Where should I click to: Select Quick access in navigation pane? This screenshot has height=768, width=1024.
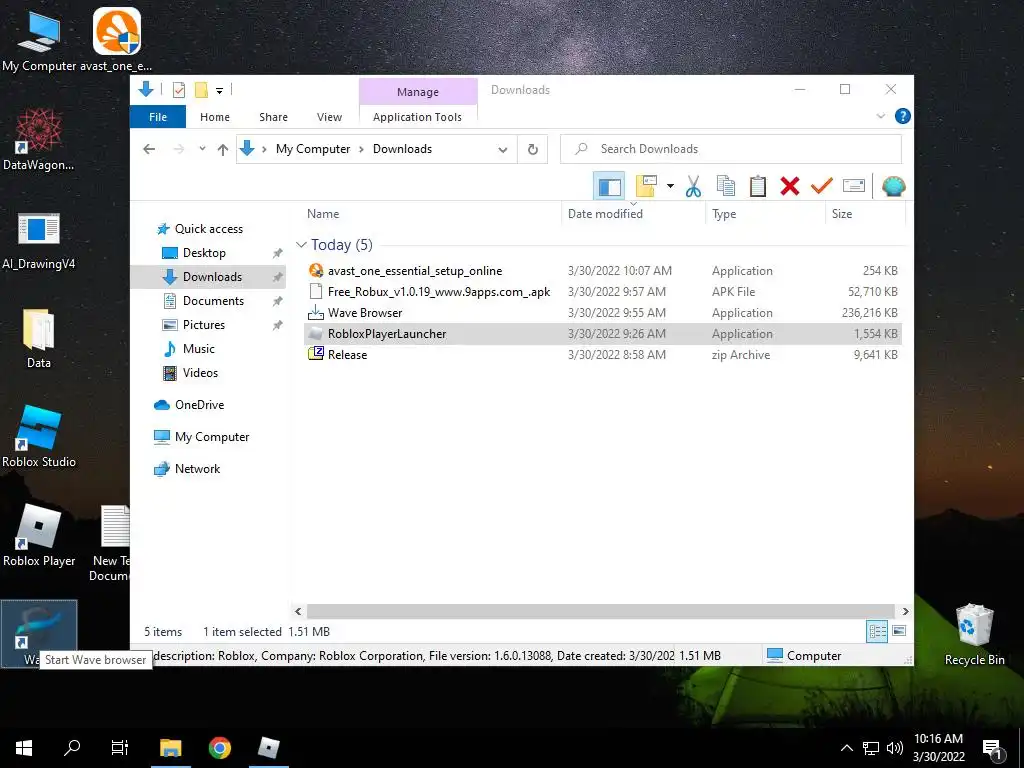(x=208, y=229)
